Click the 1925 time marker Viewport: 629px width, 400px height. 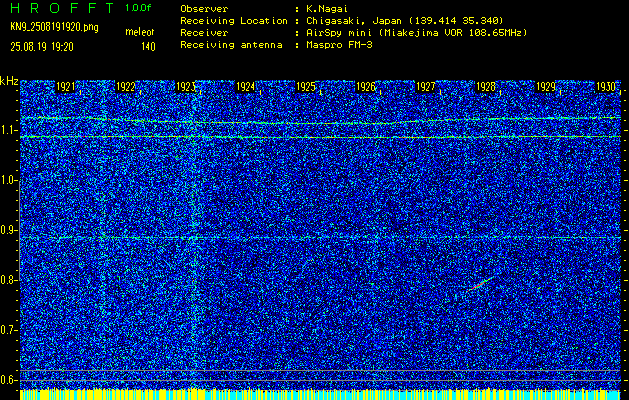(306, 87)
